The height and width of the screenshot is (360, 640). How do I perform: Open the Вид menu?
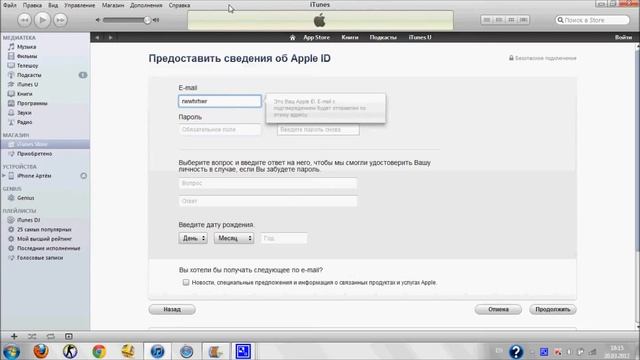(x=53, y=5)
